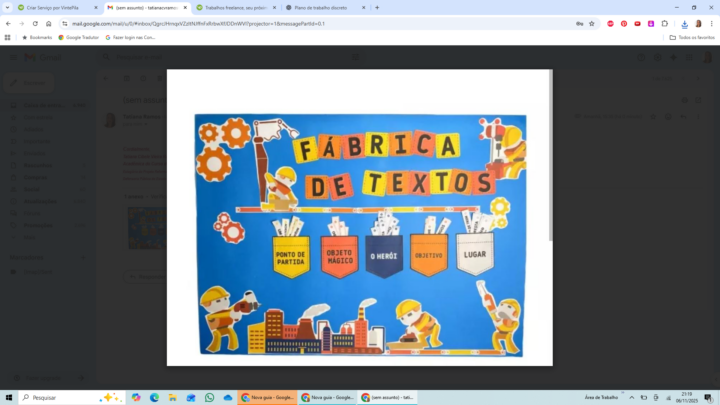Image resolution: width=720 pixels, height=405 pixels.
Task: Open the 'Trabalhos freelance' browser tab
Action: [x=235, y=7]
